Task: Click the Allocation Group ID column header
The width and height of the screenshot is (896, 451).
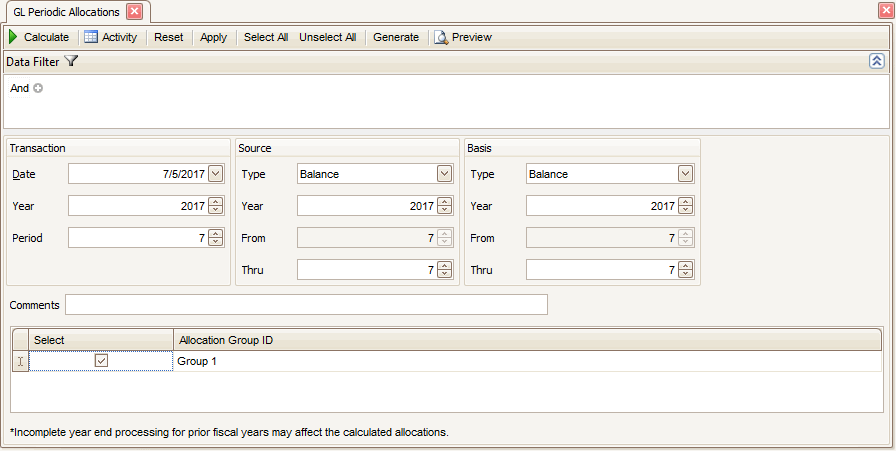Action: 226,341
